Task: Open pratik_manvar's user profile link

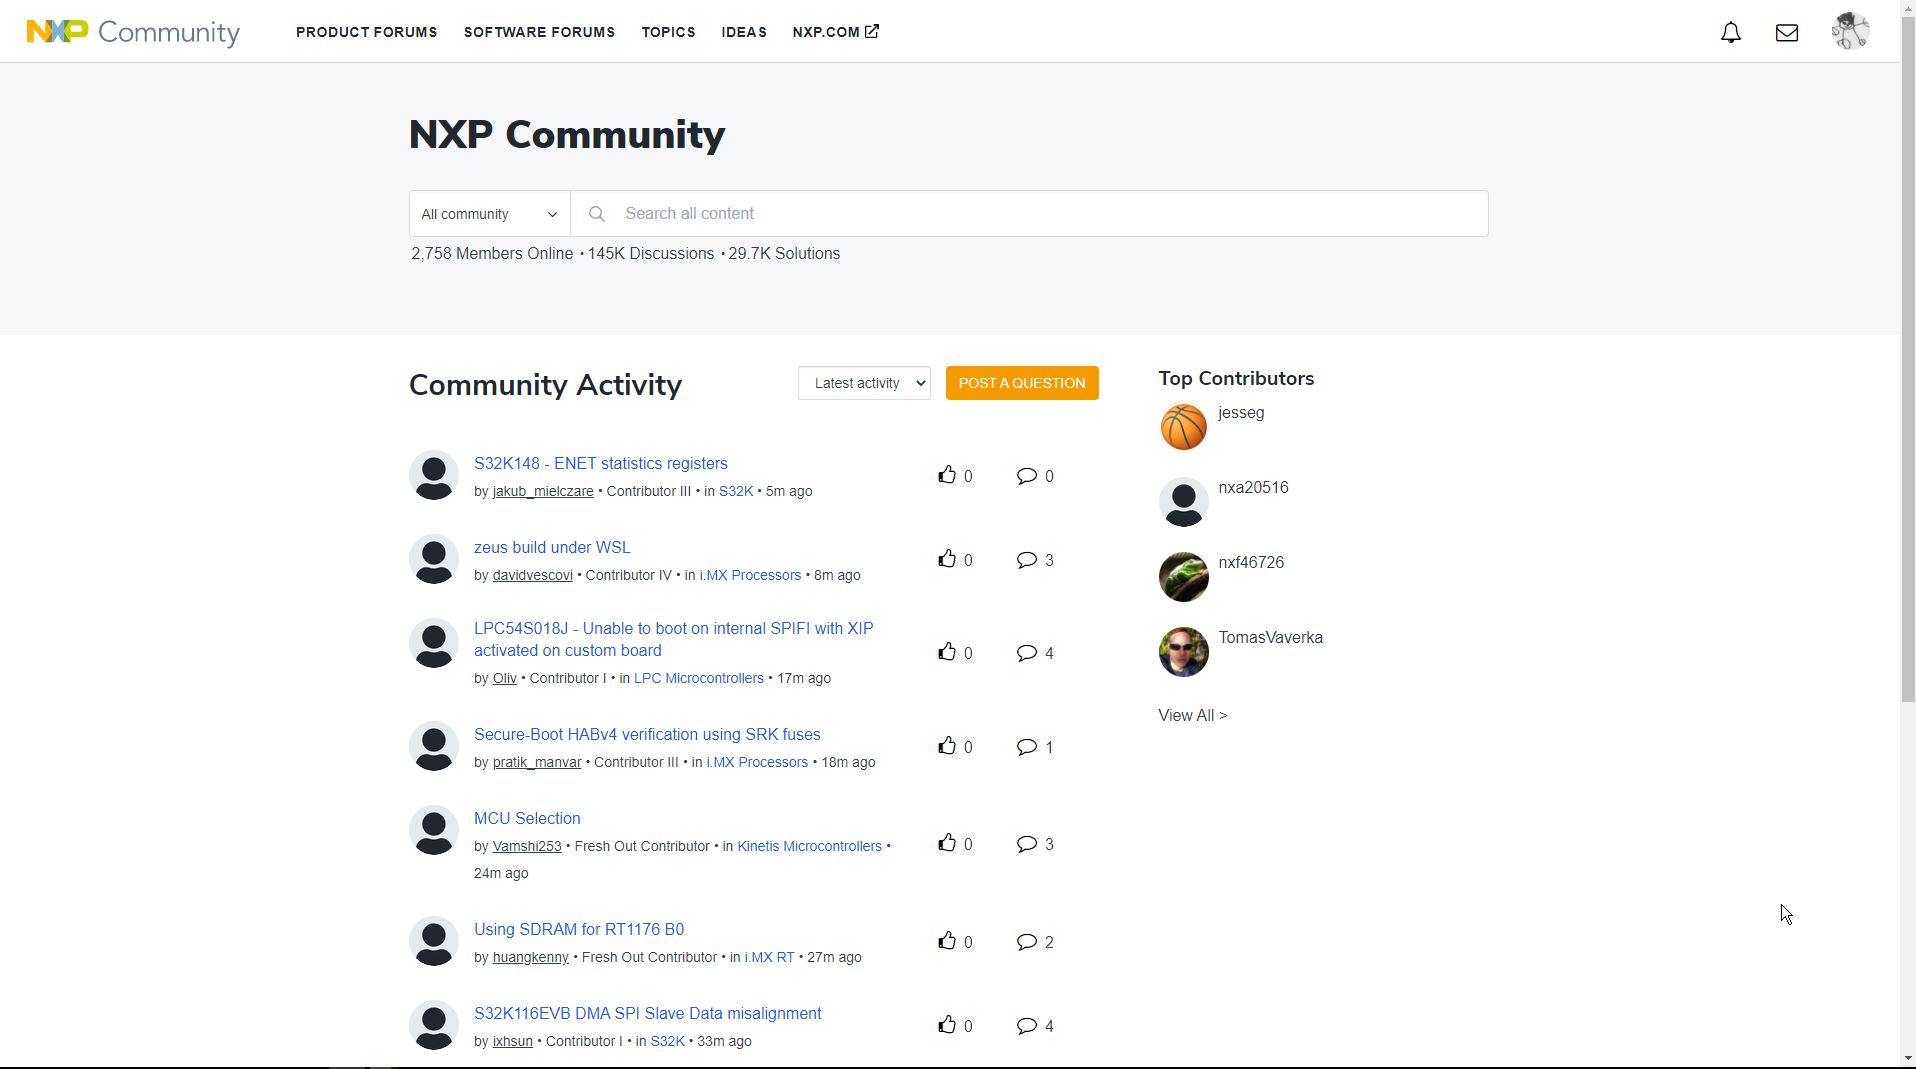Action: [536, 762]
